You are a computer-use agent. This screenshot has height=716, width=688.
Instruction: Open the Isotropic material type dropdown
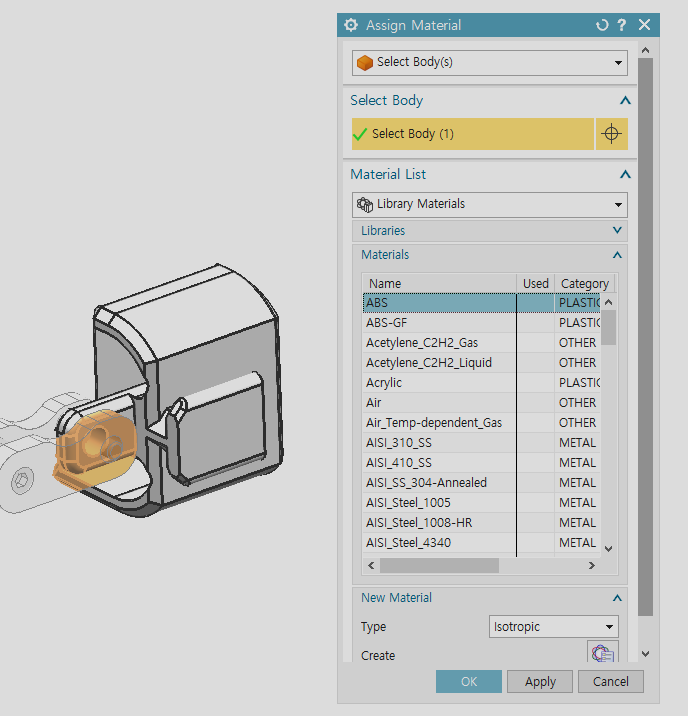(553, 627)
